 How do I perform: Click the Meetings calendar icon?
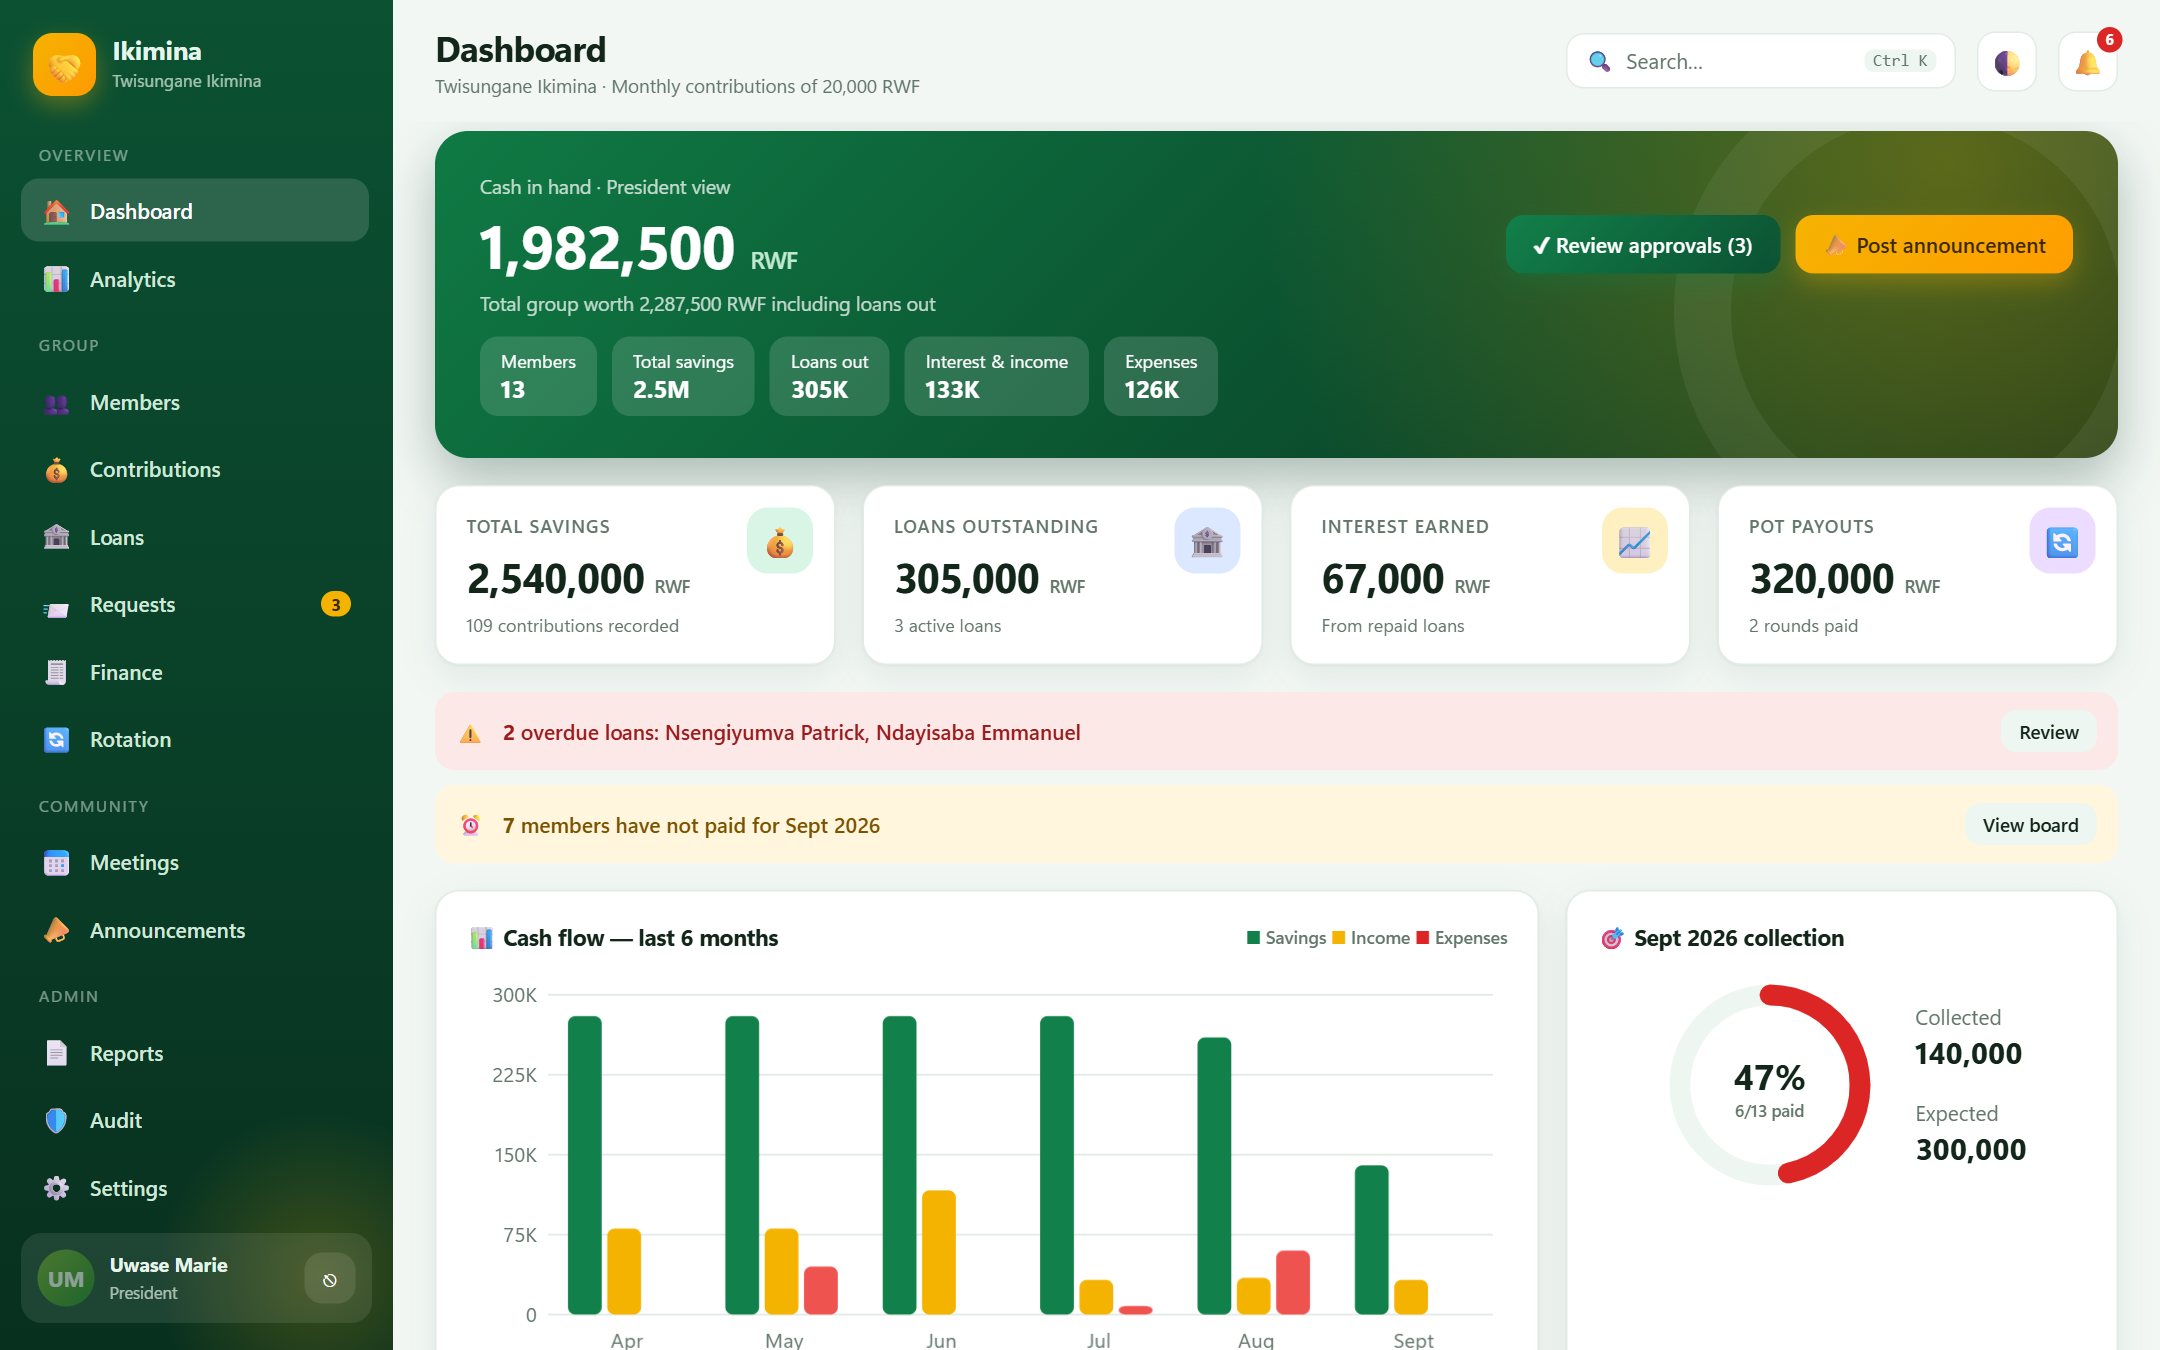tap(57, 863)
